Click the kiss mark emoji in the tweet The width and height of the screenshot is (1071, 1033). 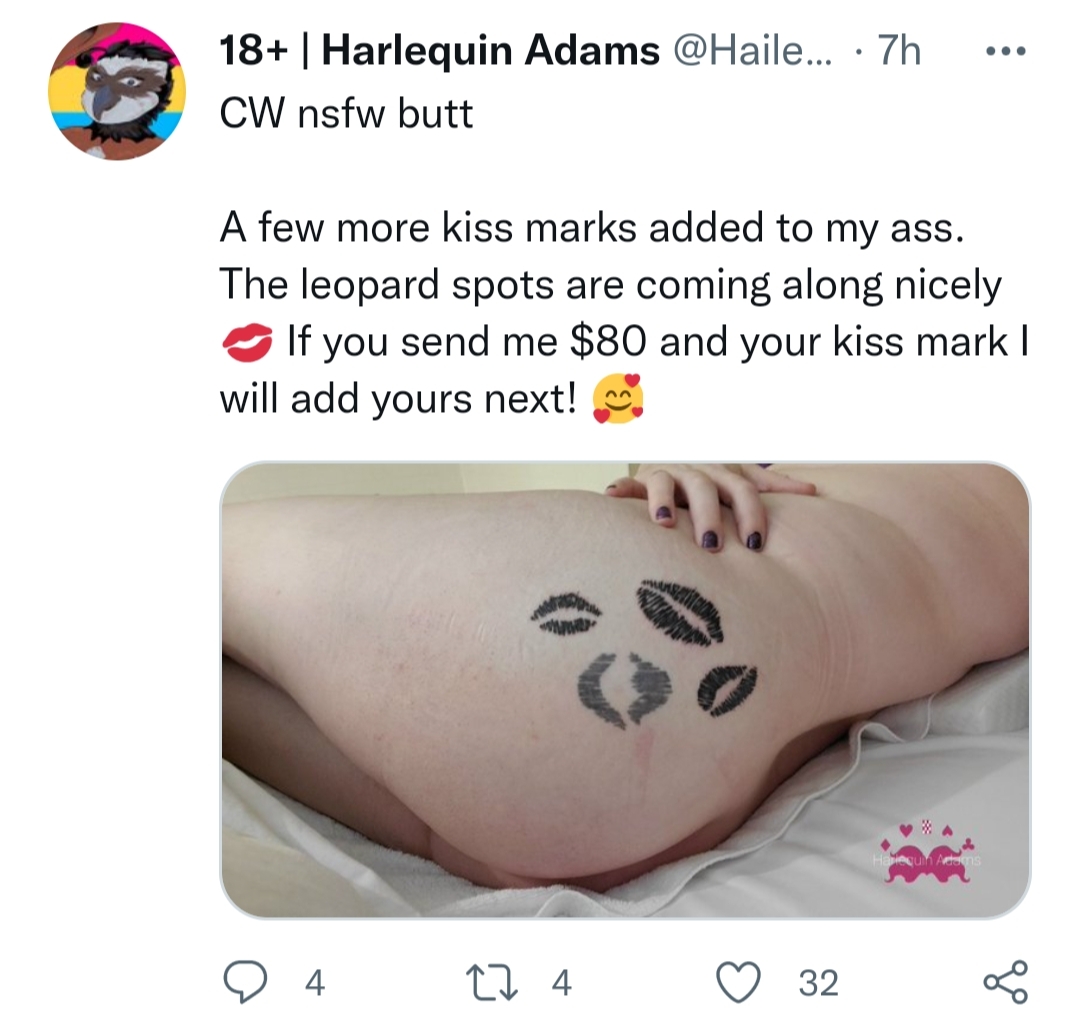(x=247, y=344)
